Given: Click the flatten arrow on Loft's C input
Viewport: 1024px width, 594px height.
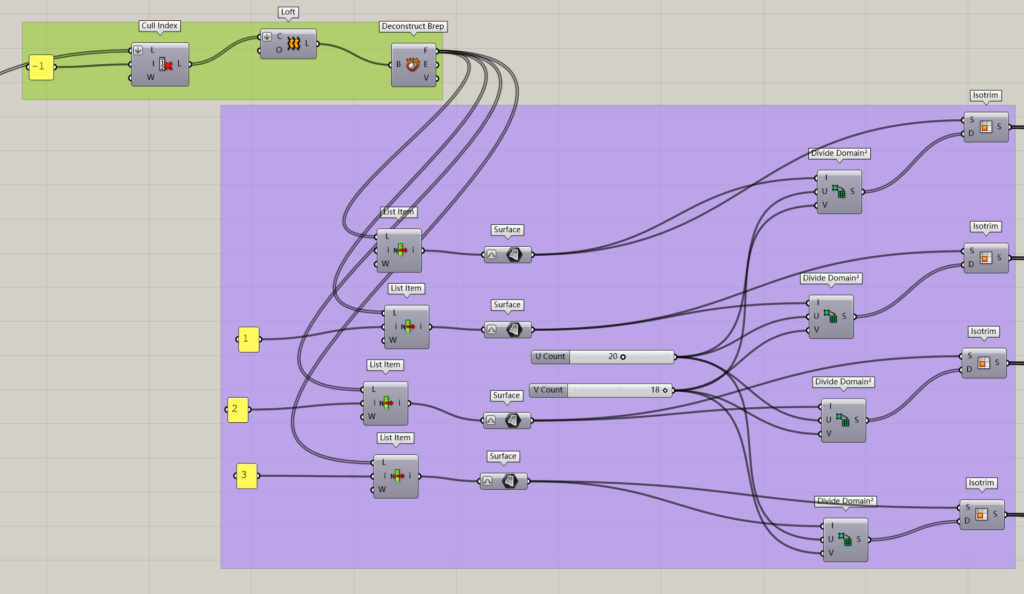Looking at the screenshot, I should point(267,37).
